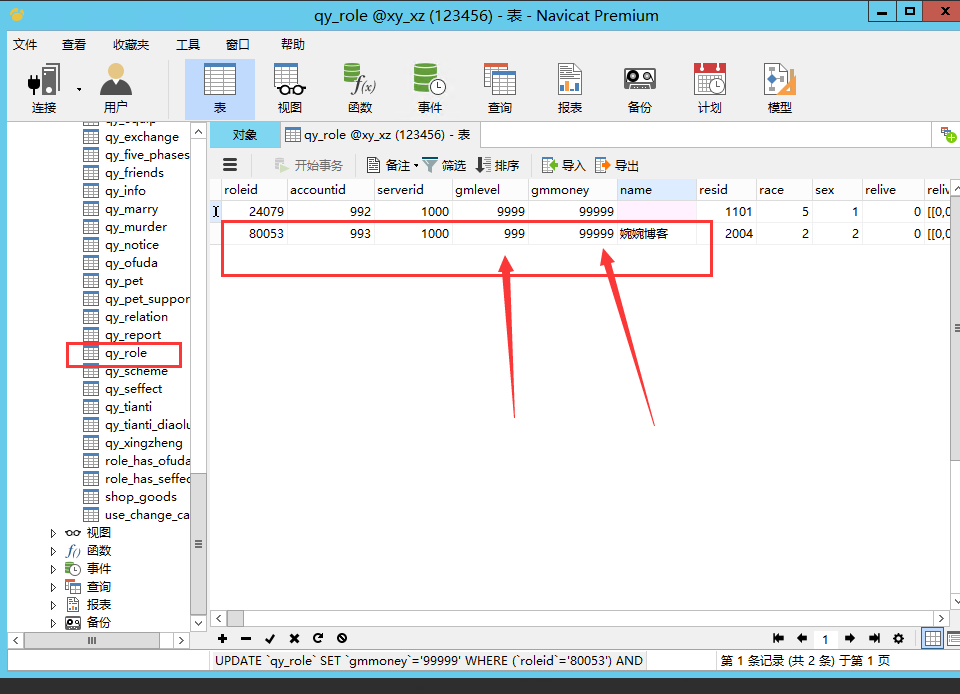960x694 pixels.
Task: Select the qy_role table in sidebar
Action: point(125,353)
